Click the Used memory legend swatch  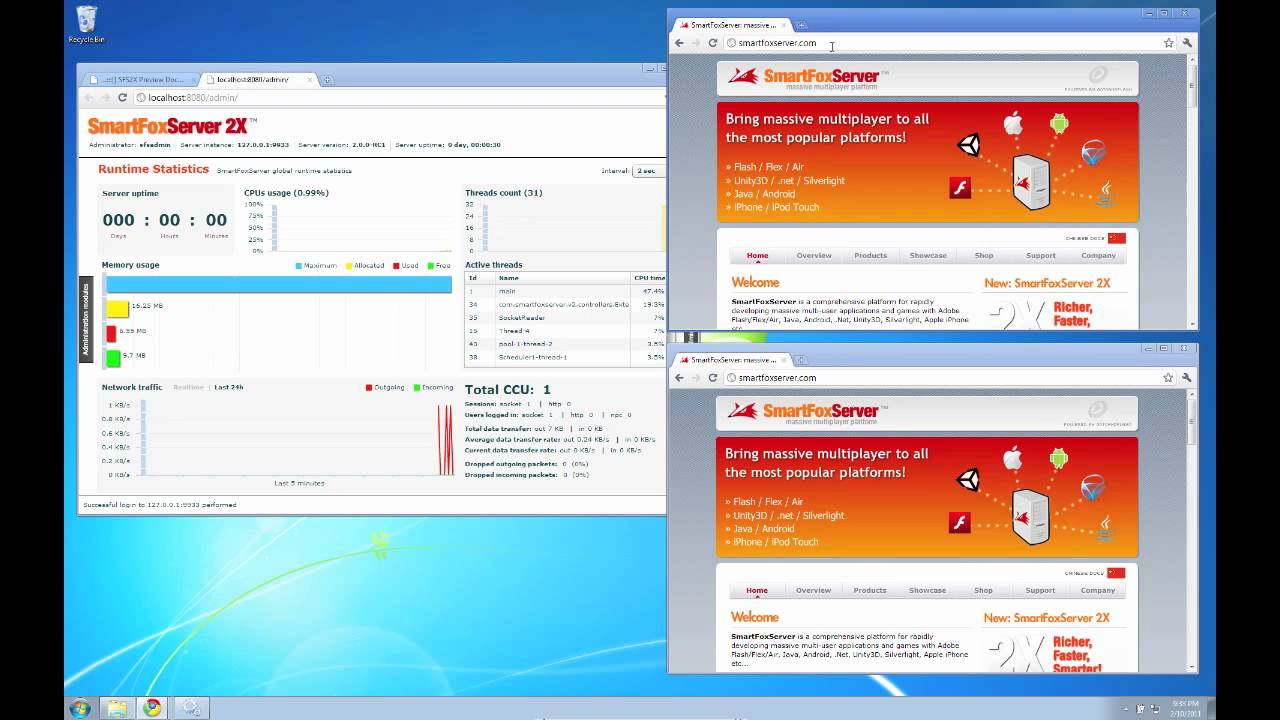coord(396,266)
